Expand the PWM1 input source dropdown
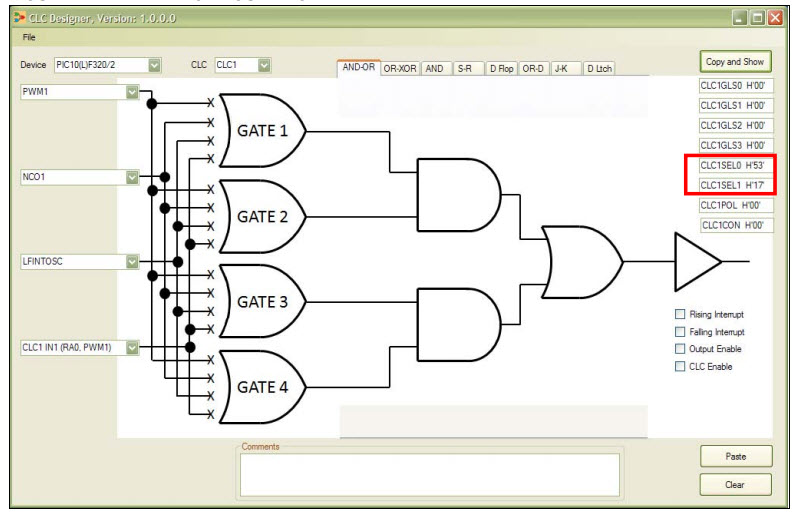Viewport: 802px width, 531px height. [x=132, y=92]
